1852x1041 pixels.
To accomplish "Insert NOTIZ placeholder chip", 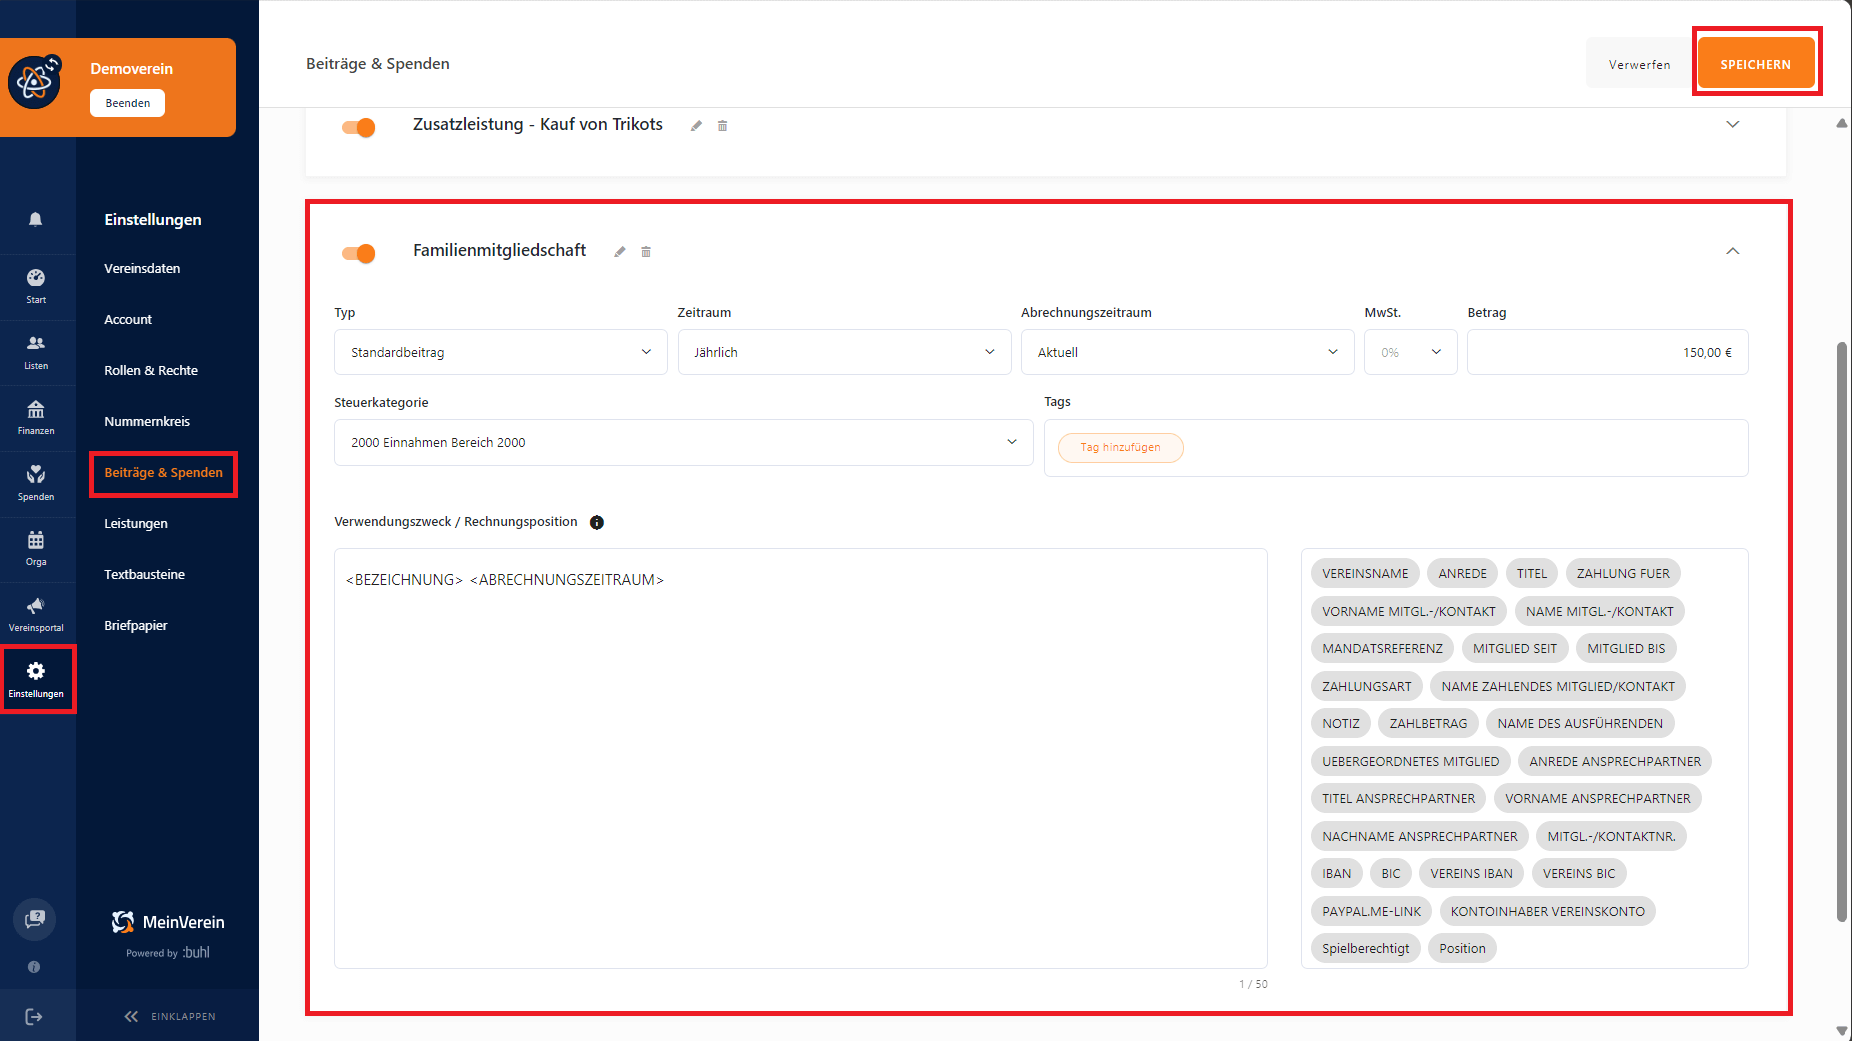I will coord(1340,723).
